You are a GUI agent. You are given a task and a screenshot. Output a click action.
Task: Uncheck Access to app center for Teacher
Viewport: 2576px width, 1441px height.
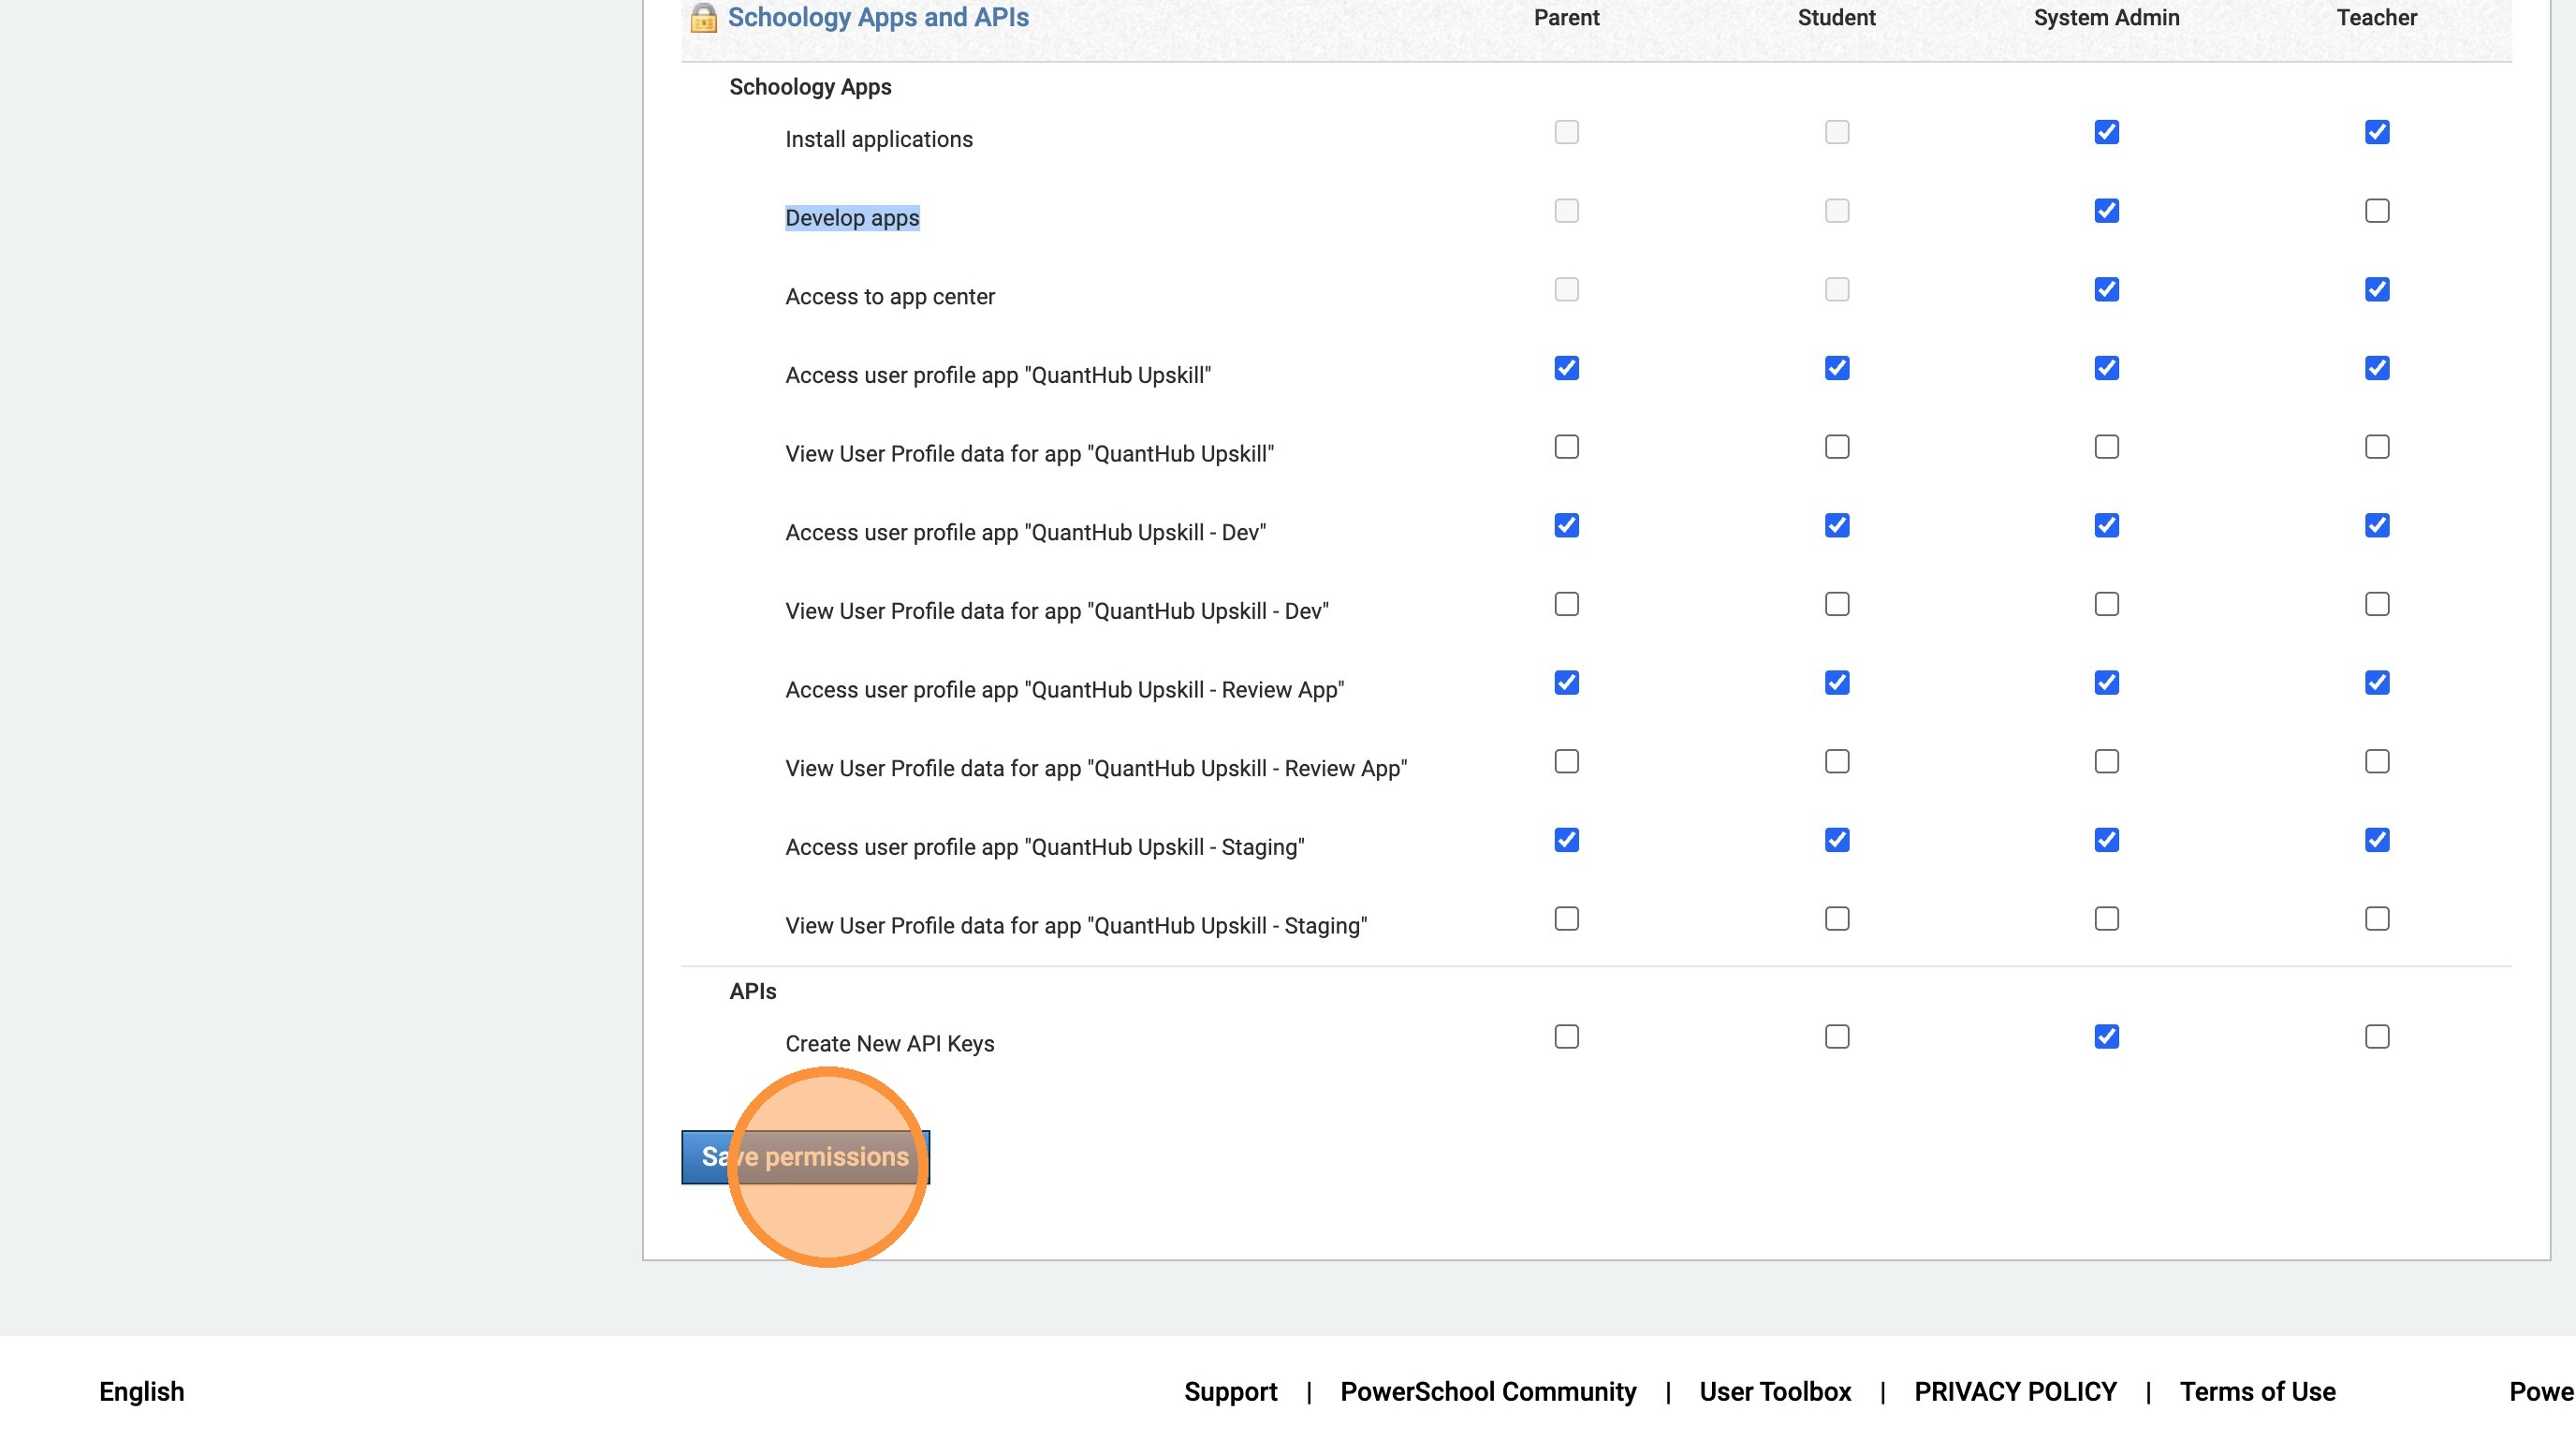coord(2376,290)
